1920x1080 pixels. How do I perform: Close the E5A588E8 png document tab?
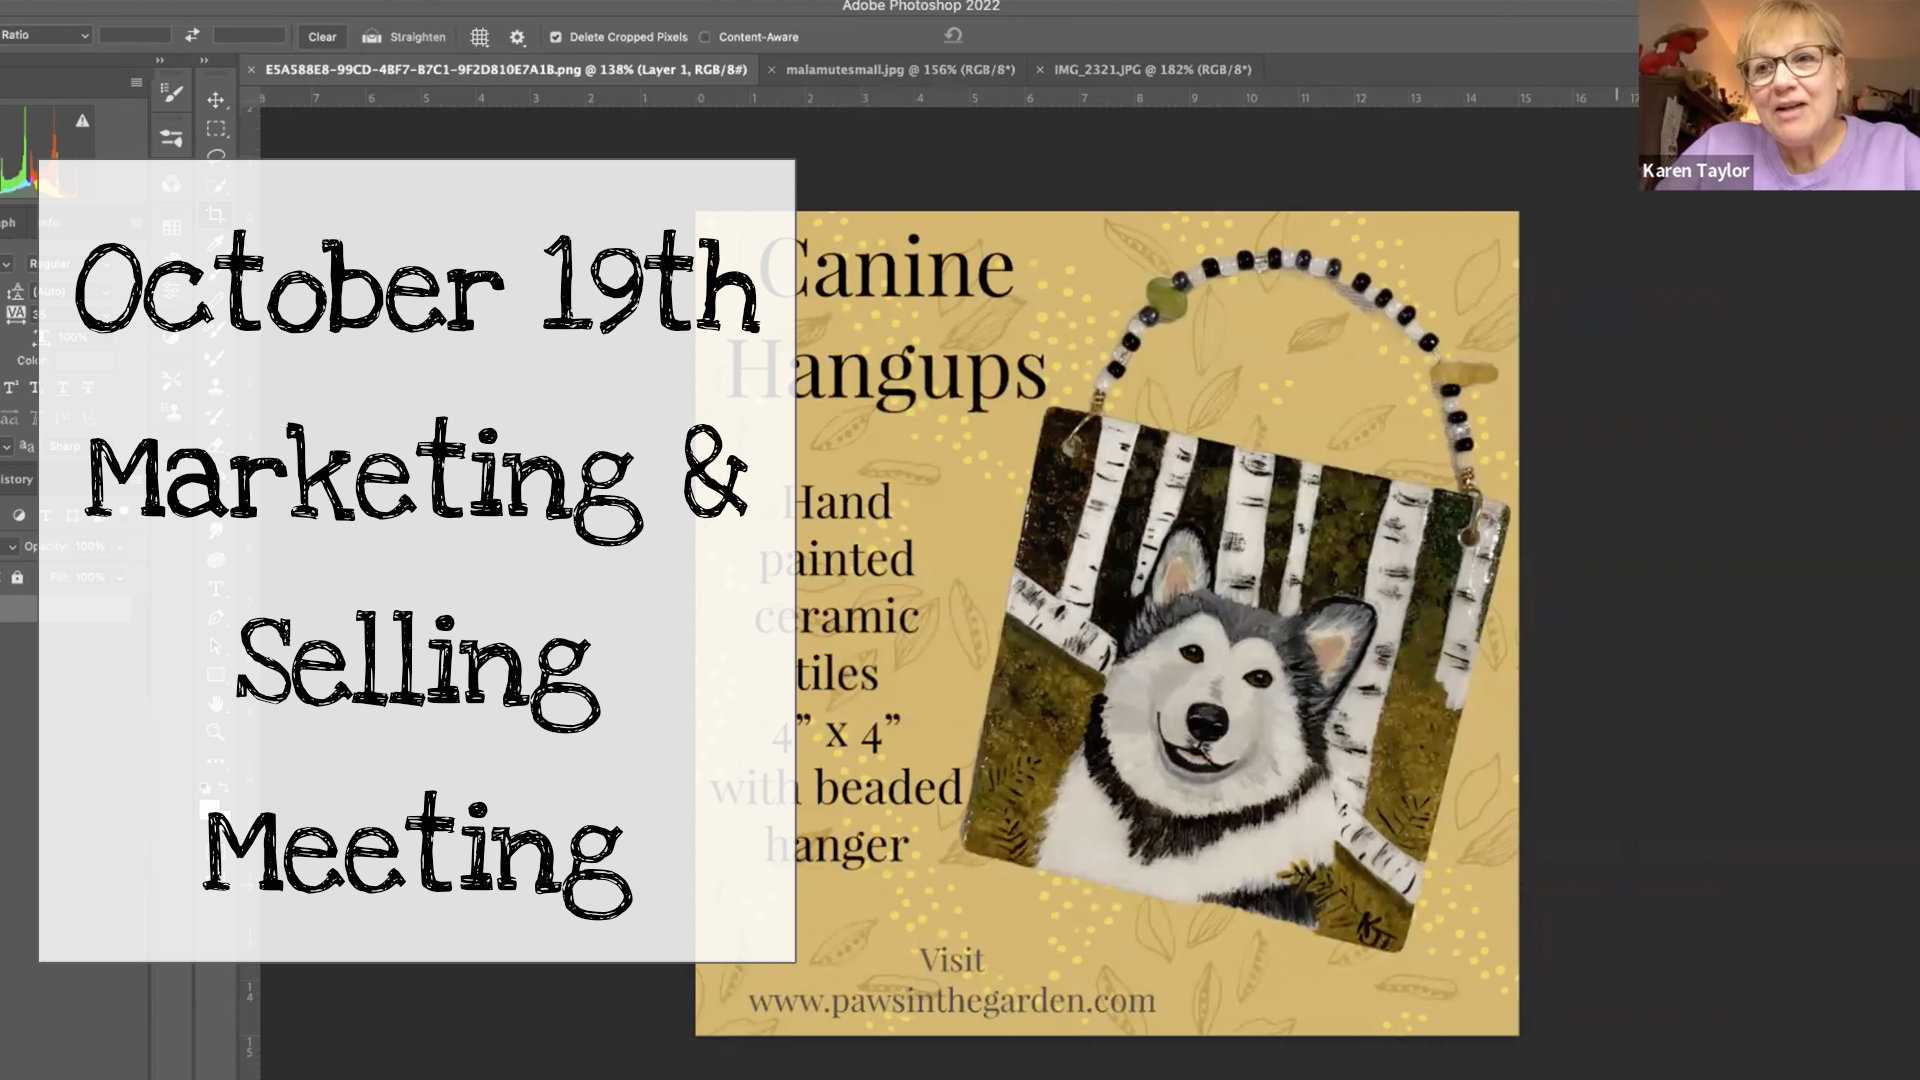click(250, 70)
